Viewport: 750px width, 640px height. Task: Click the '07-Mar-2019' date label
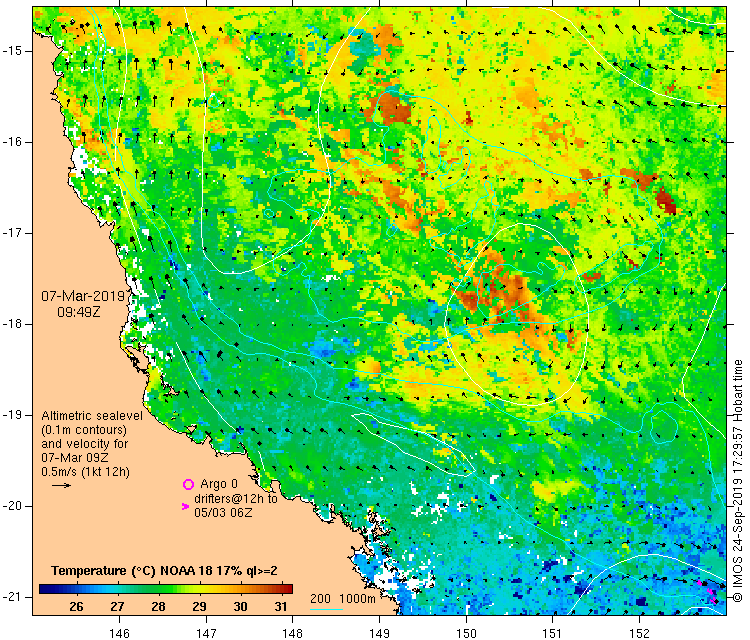[83, 296]
